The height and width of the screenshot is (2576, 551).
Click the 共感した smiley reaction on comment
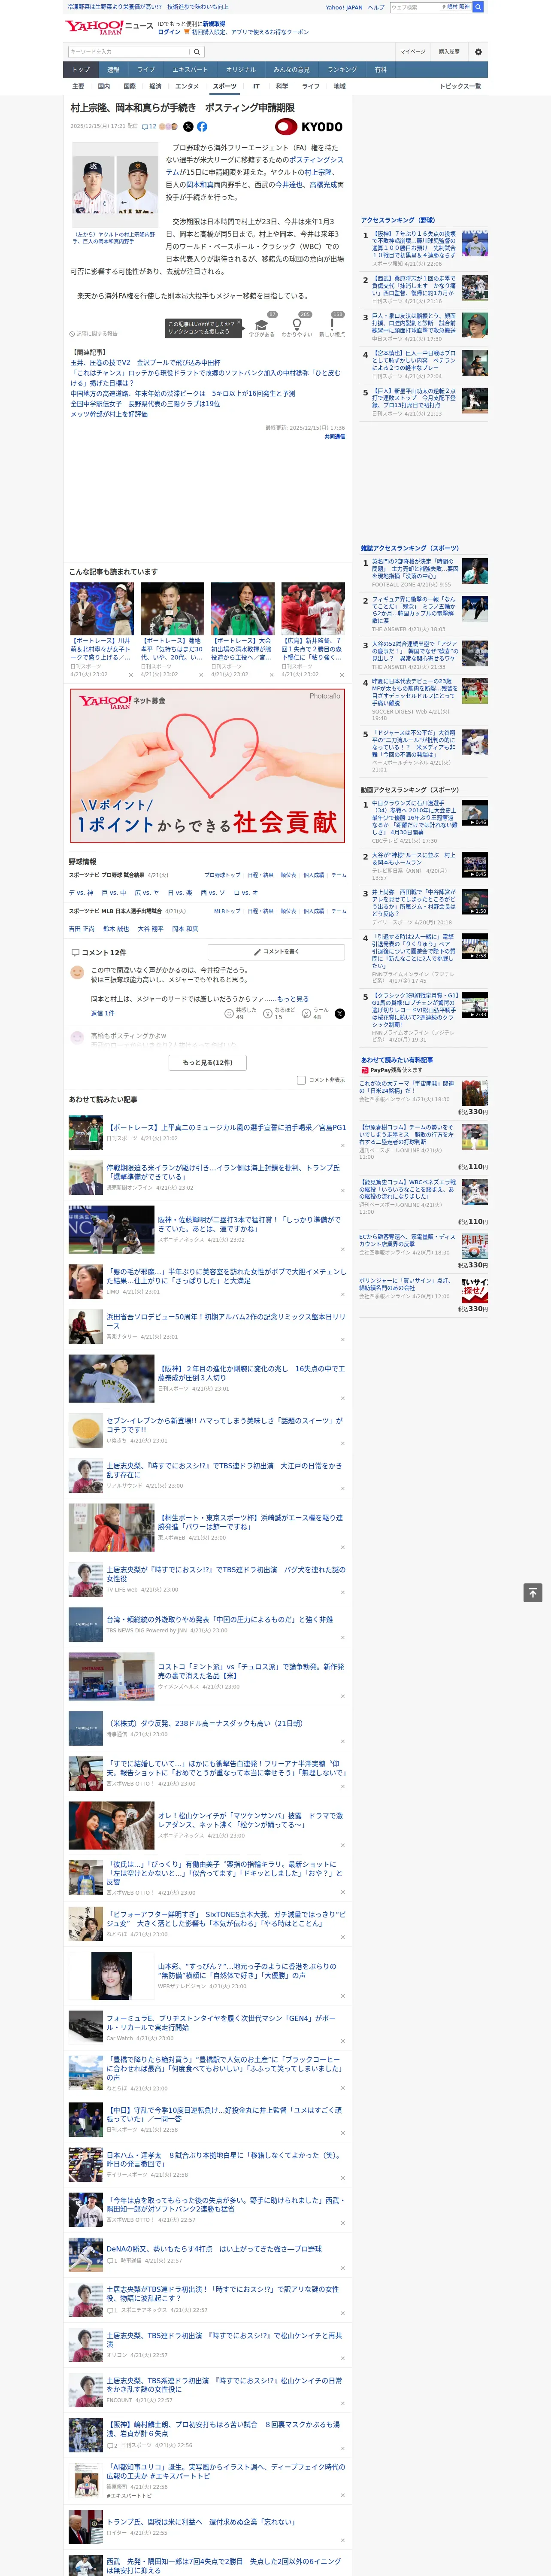tap(240, 1013)
